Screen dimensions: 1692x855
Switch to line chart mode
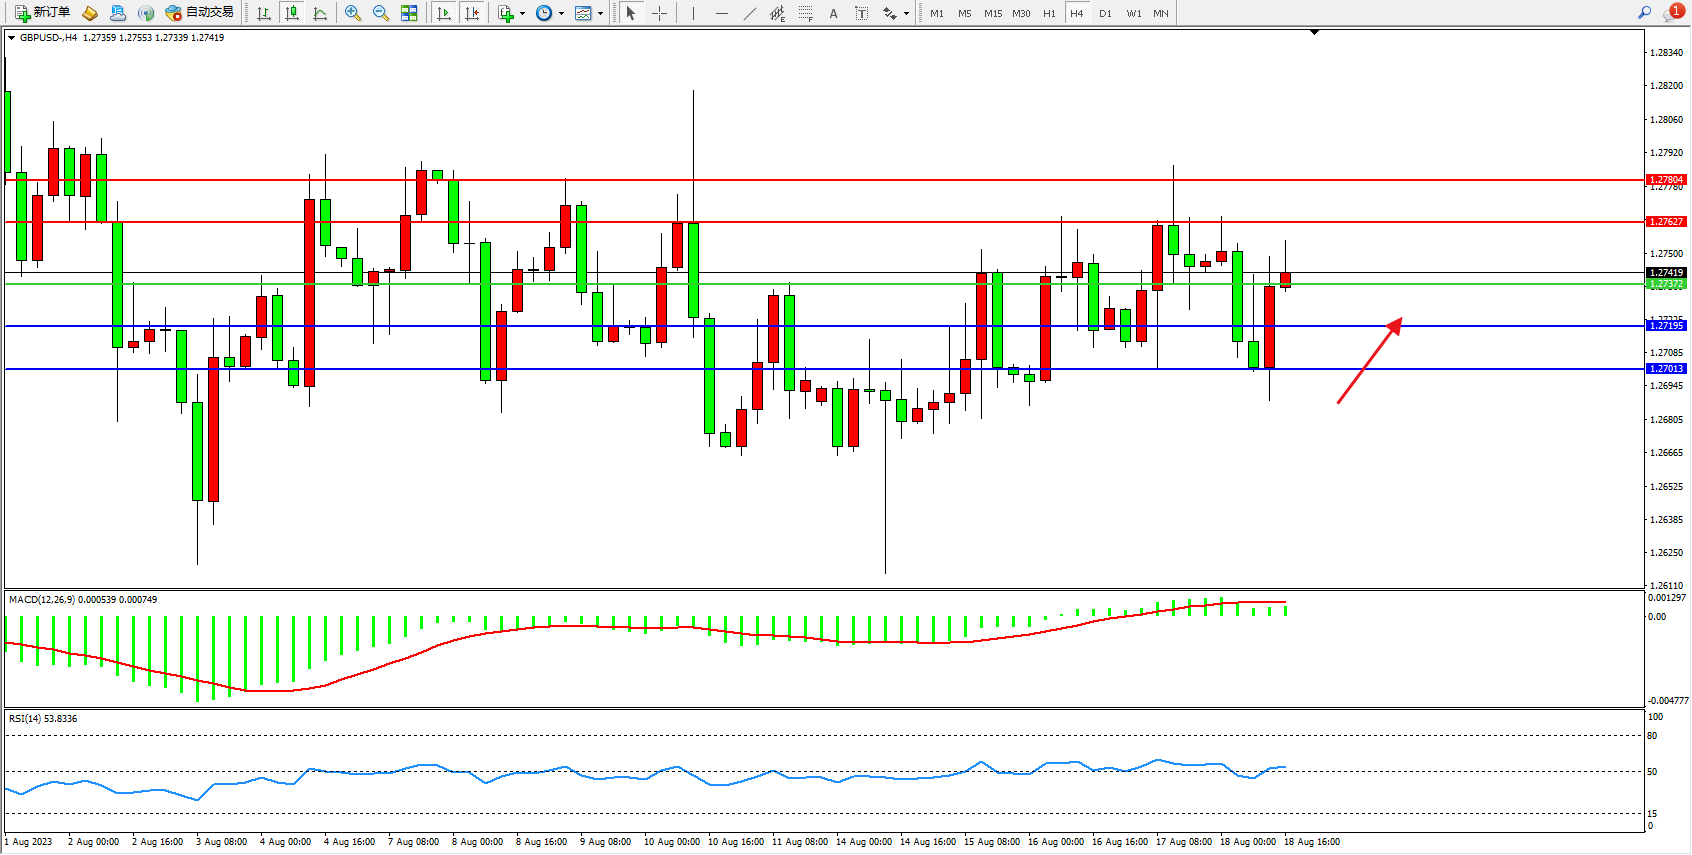point(320,13)
